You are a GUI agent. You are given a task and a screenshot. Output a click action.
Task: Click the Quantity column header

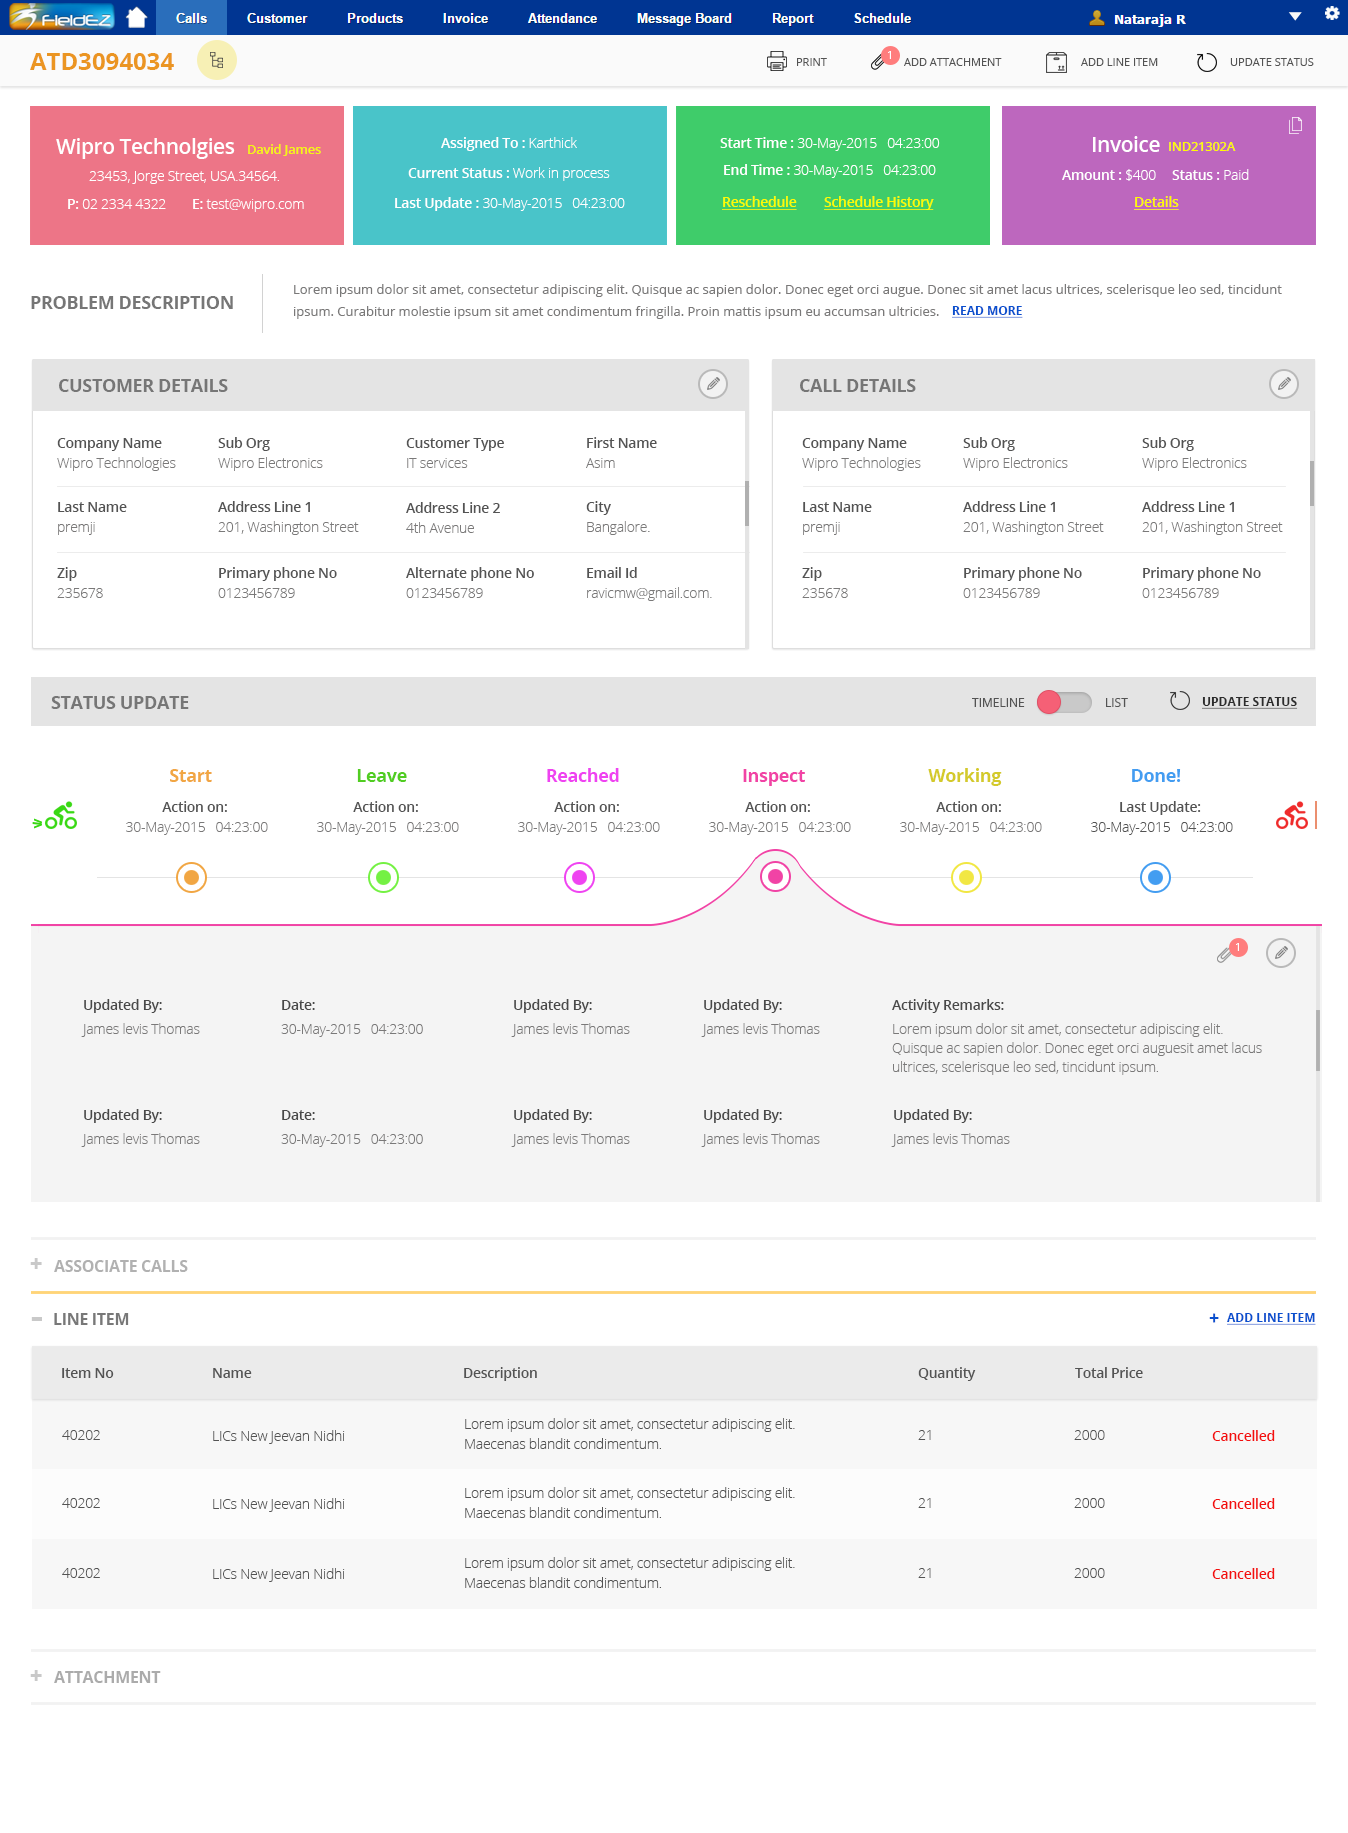946,1373
